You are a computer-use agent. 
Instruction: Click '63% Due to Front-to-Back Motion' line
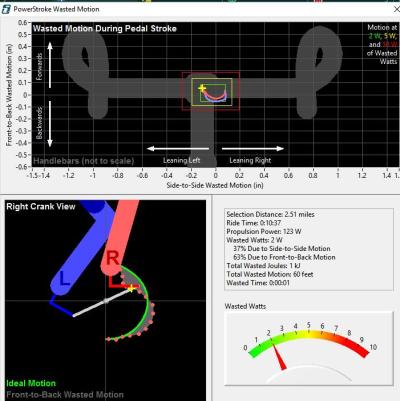pos(284,257)
